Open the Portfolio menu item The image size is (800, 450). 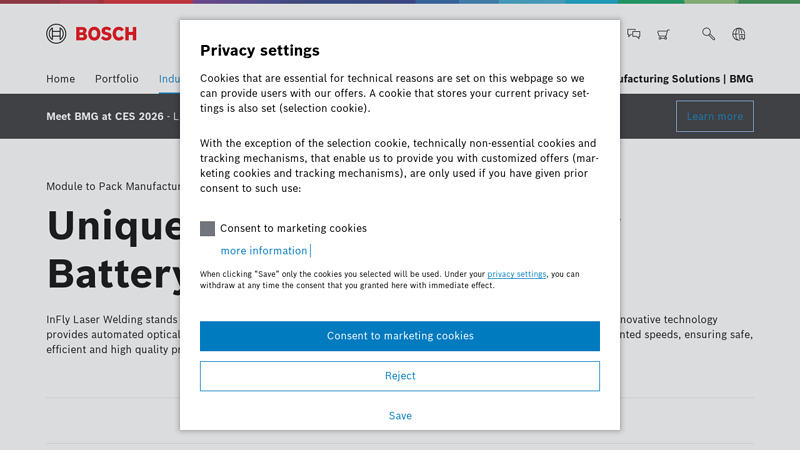(x=117, y=79)
